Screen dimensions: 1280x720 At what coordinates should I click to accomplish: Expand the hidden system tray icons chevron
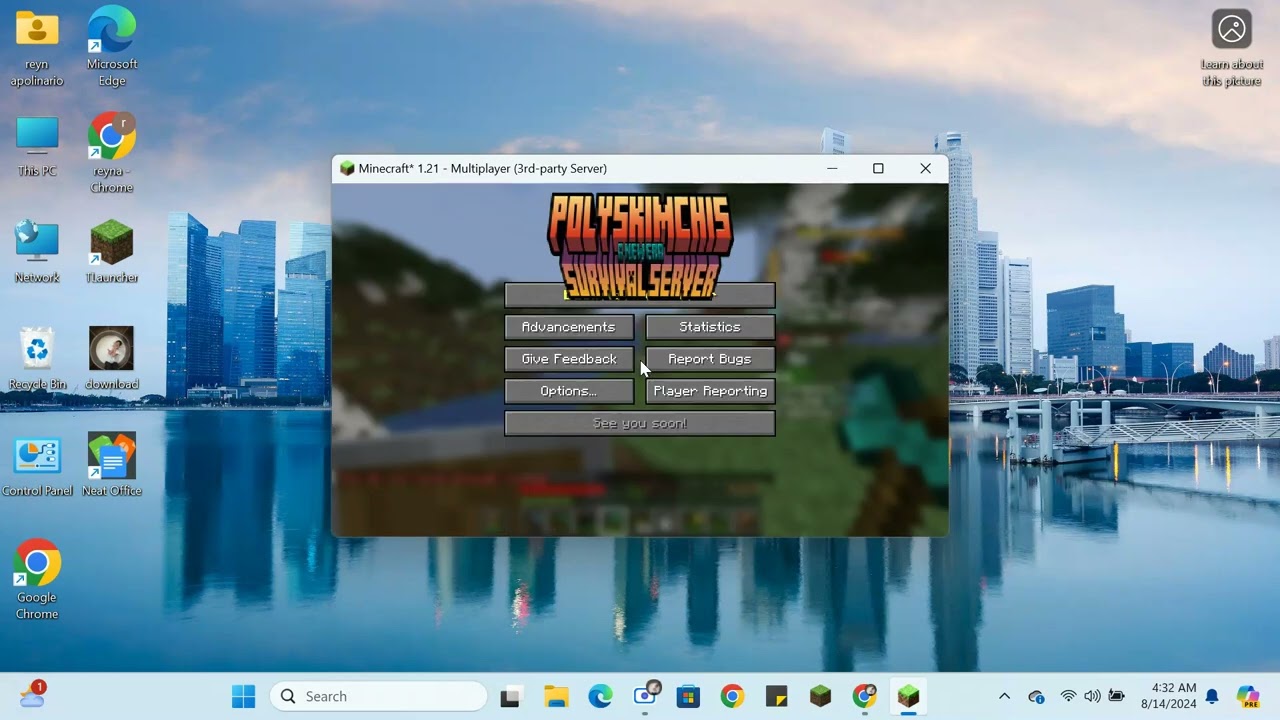[x=1004, y=696]
